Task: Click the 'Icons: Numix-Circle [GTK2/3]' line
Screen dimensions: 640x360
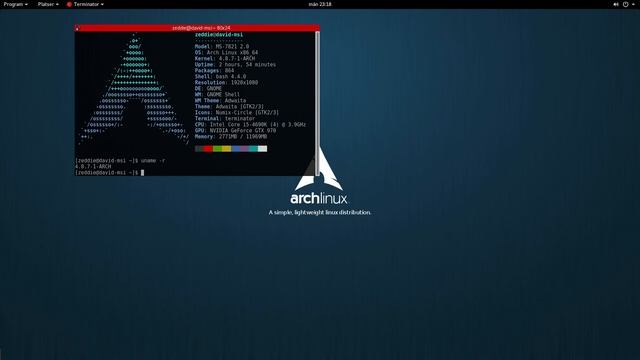Action: pos(237,112)
